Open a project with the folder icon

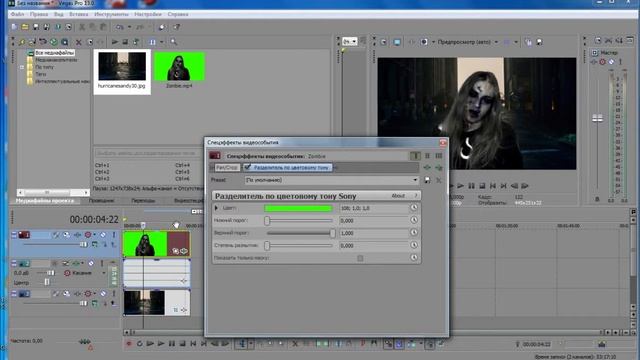point(25,27)
